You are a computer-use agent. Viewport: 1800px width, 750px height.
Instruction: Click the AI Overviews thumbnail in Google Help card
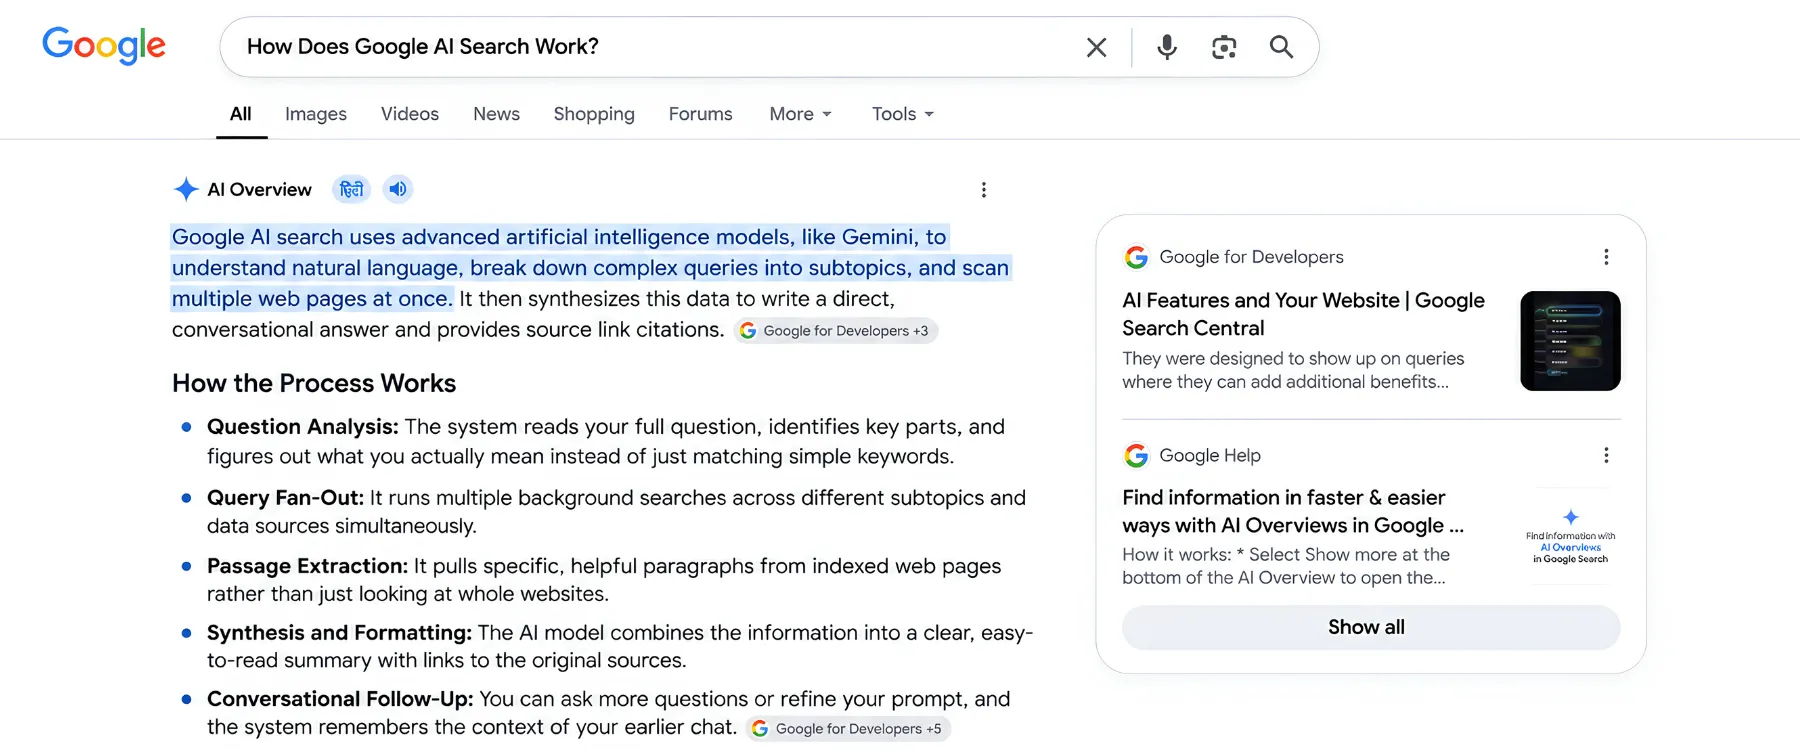[1570, 538]
